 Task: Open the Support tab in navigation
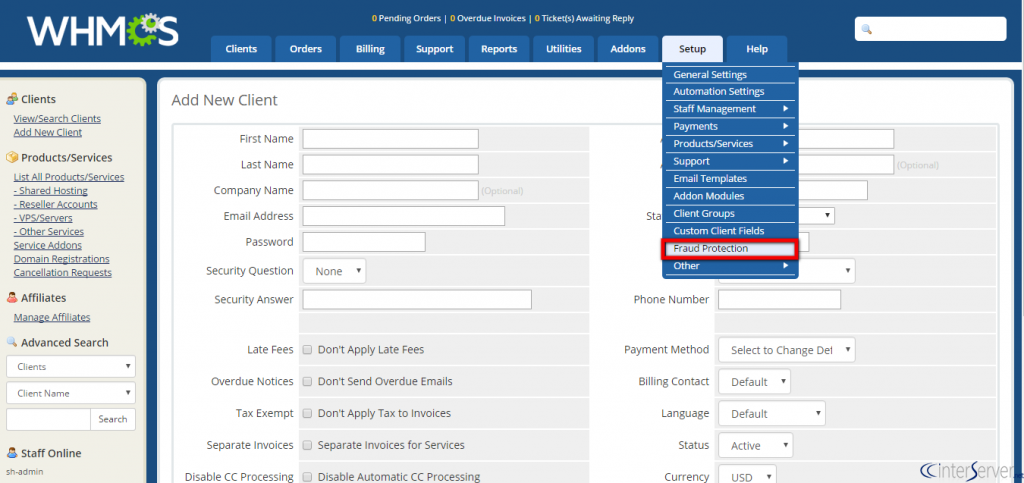(434, 49)
